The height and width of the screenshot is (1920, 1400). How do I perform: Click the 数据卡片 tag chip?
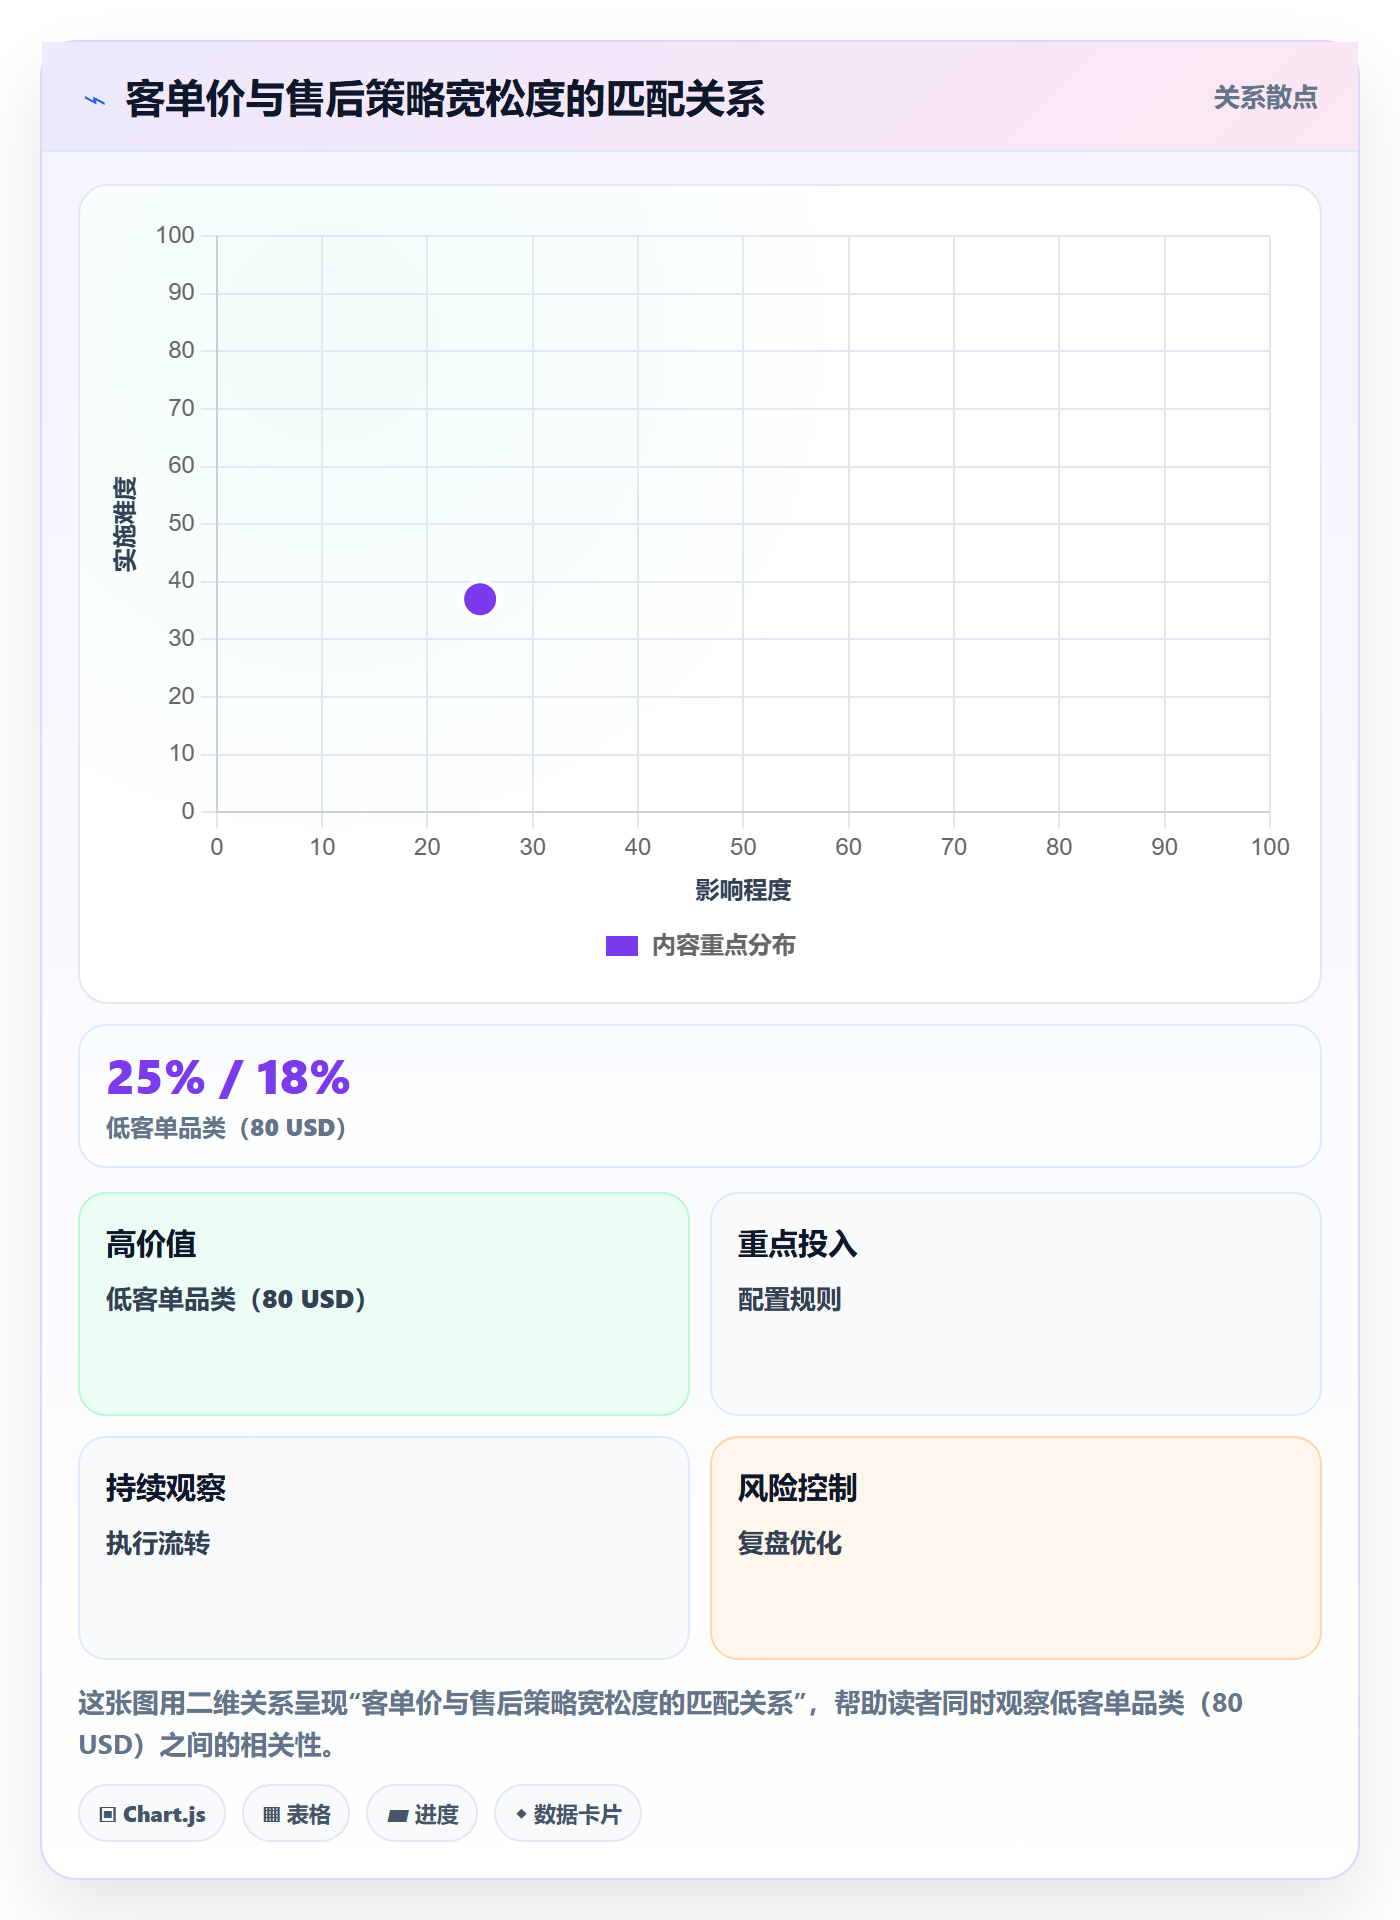click(x=568, y=1814)
